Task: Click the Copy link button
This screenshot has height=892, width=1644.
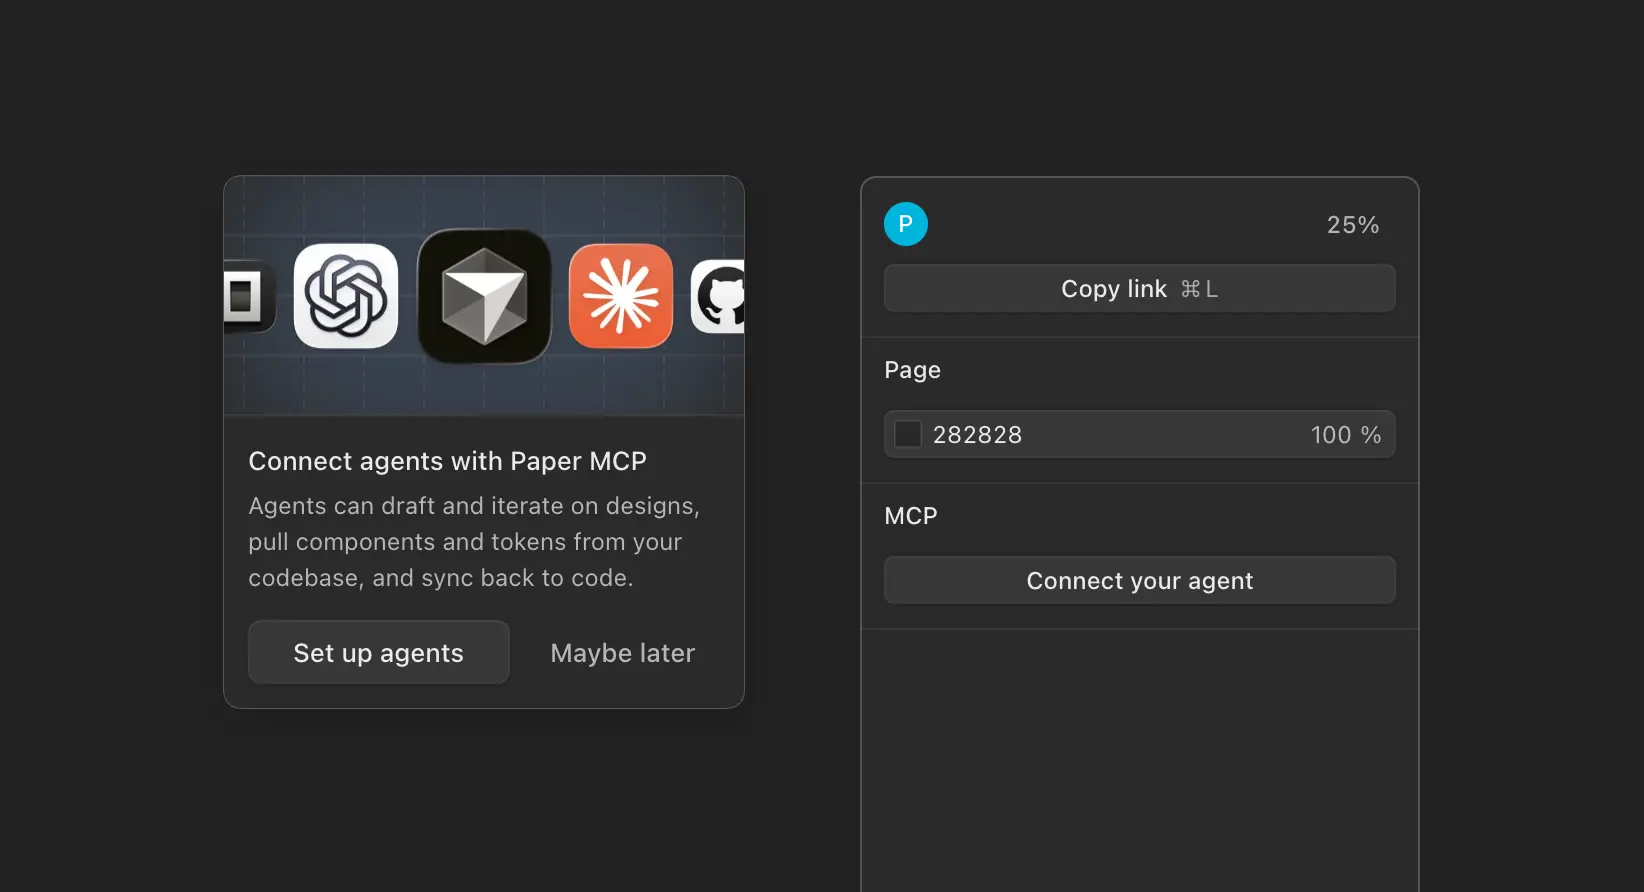Action: (x=1140, y=288)
